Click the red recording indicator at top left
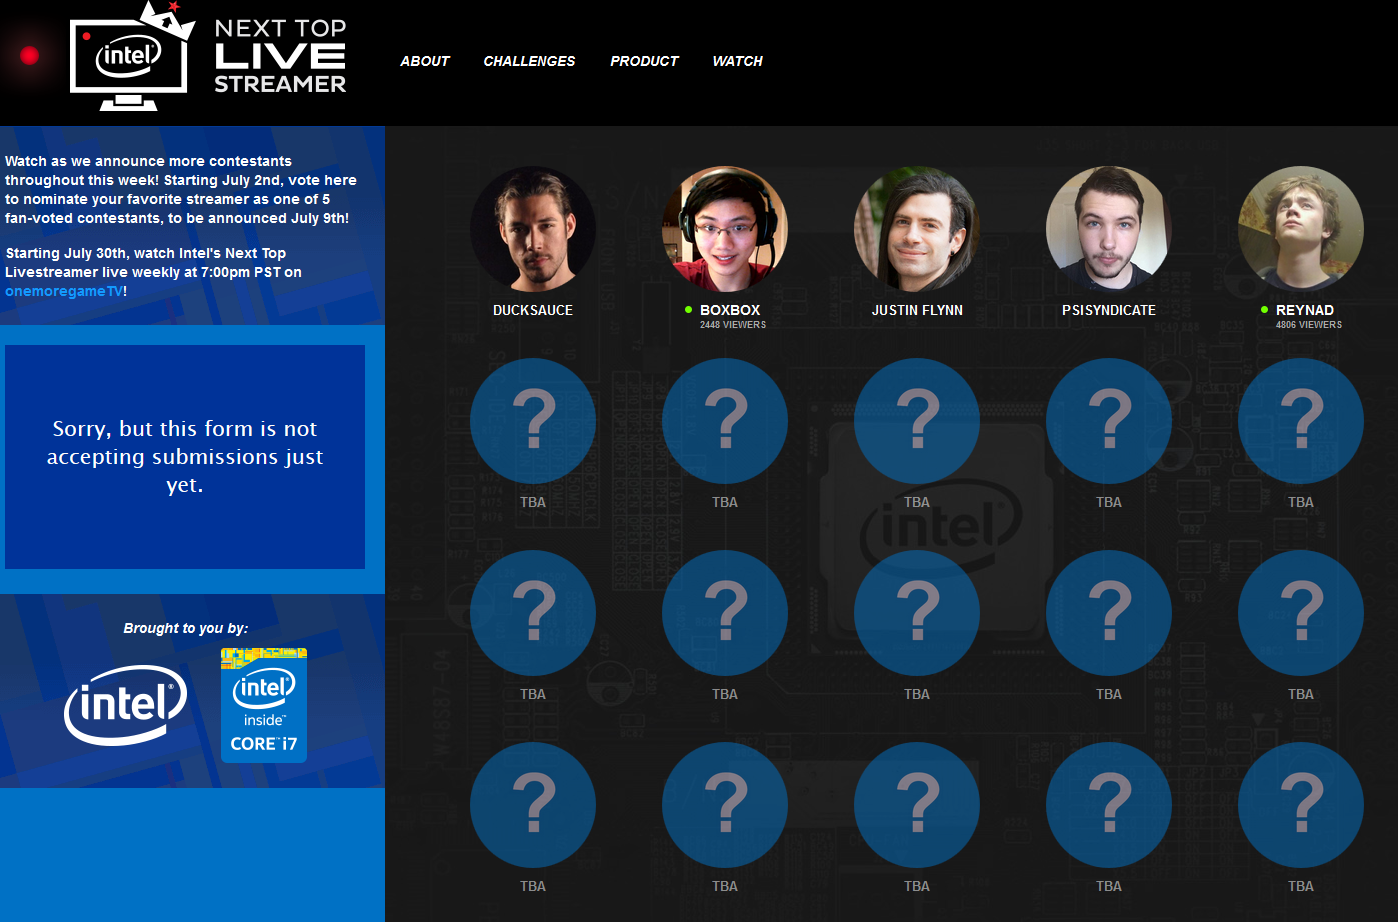The image size is (1398, 922). 29,56
